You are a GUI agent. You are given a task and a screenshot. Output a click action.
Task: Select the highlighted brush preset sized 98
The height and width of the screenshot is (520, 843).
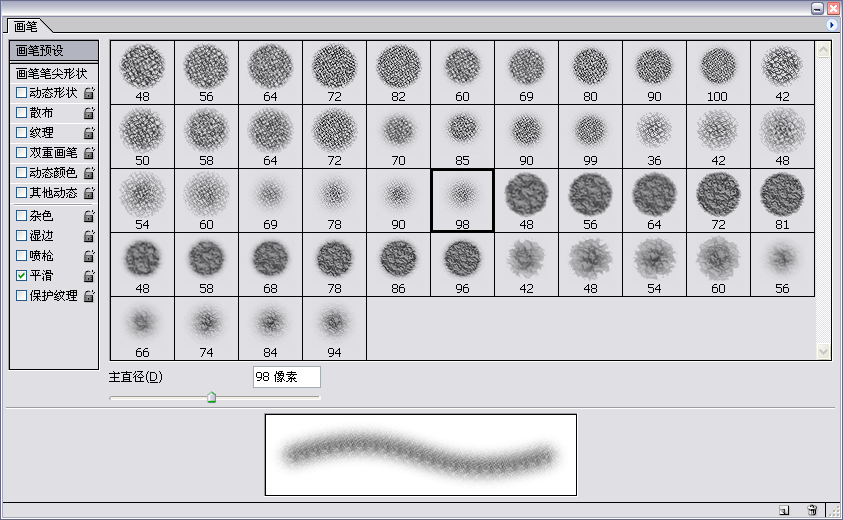click(462, 201)
